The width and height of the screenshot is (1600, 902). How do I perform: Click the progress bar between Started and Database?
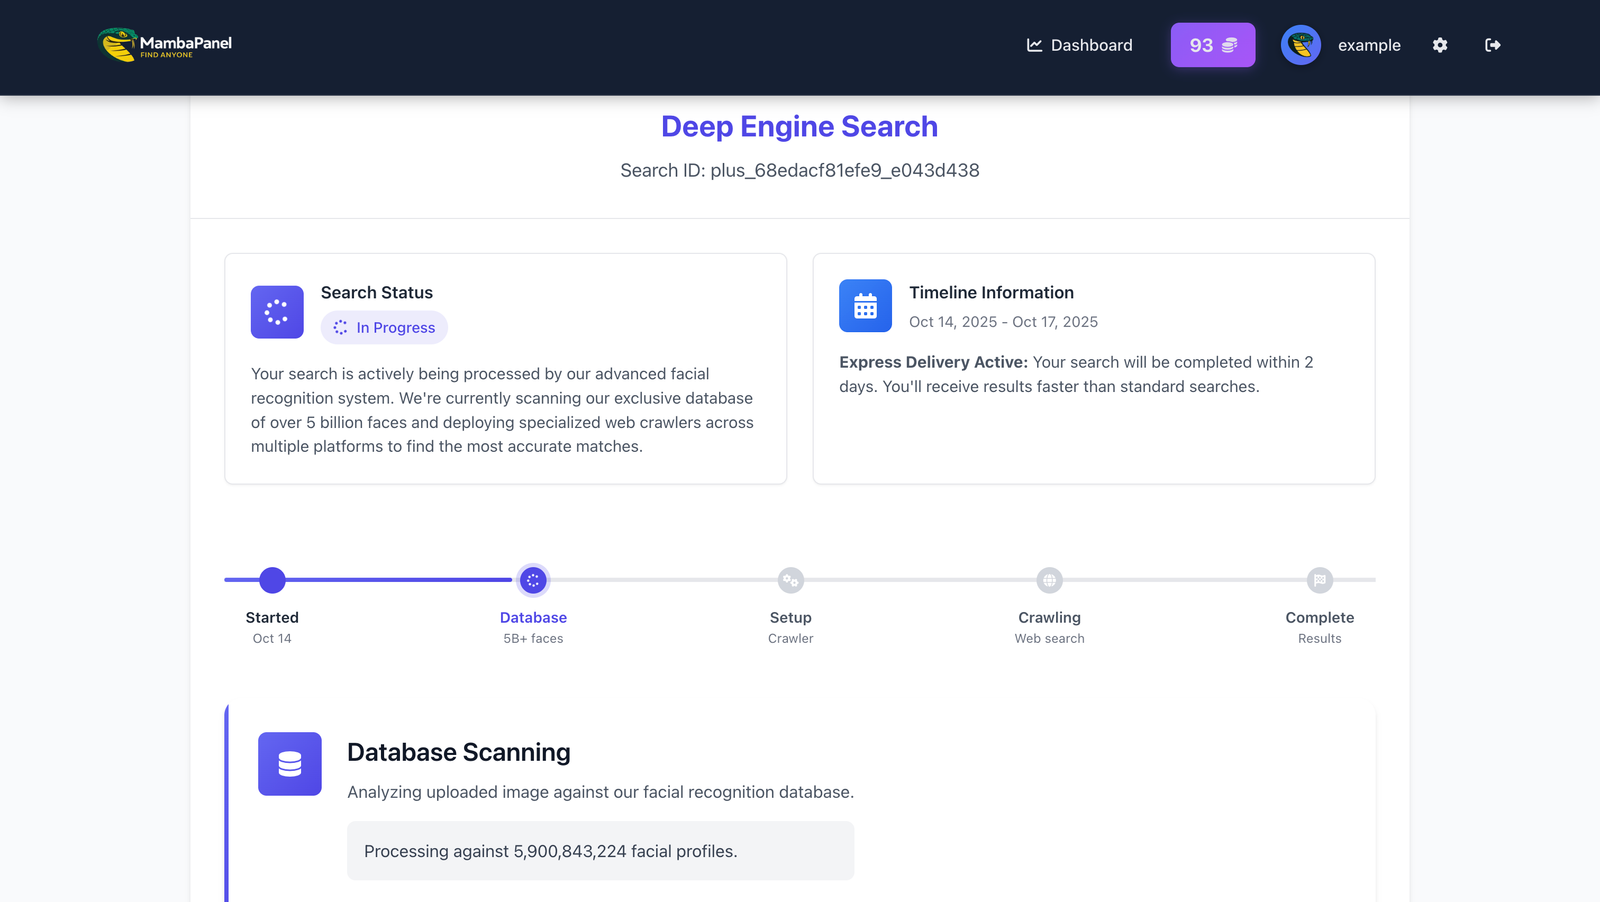pos(400,580)
